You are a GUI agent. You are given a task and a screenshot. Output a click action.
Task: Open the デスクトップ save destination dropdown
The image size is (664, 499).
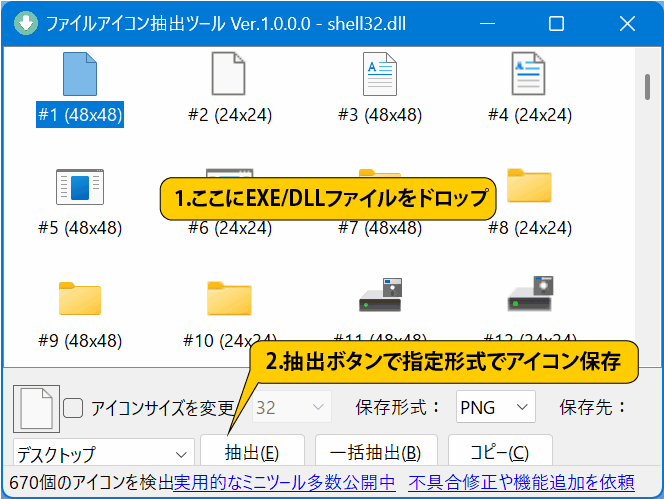pyautogui.click(x=104, y=452)
